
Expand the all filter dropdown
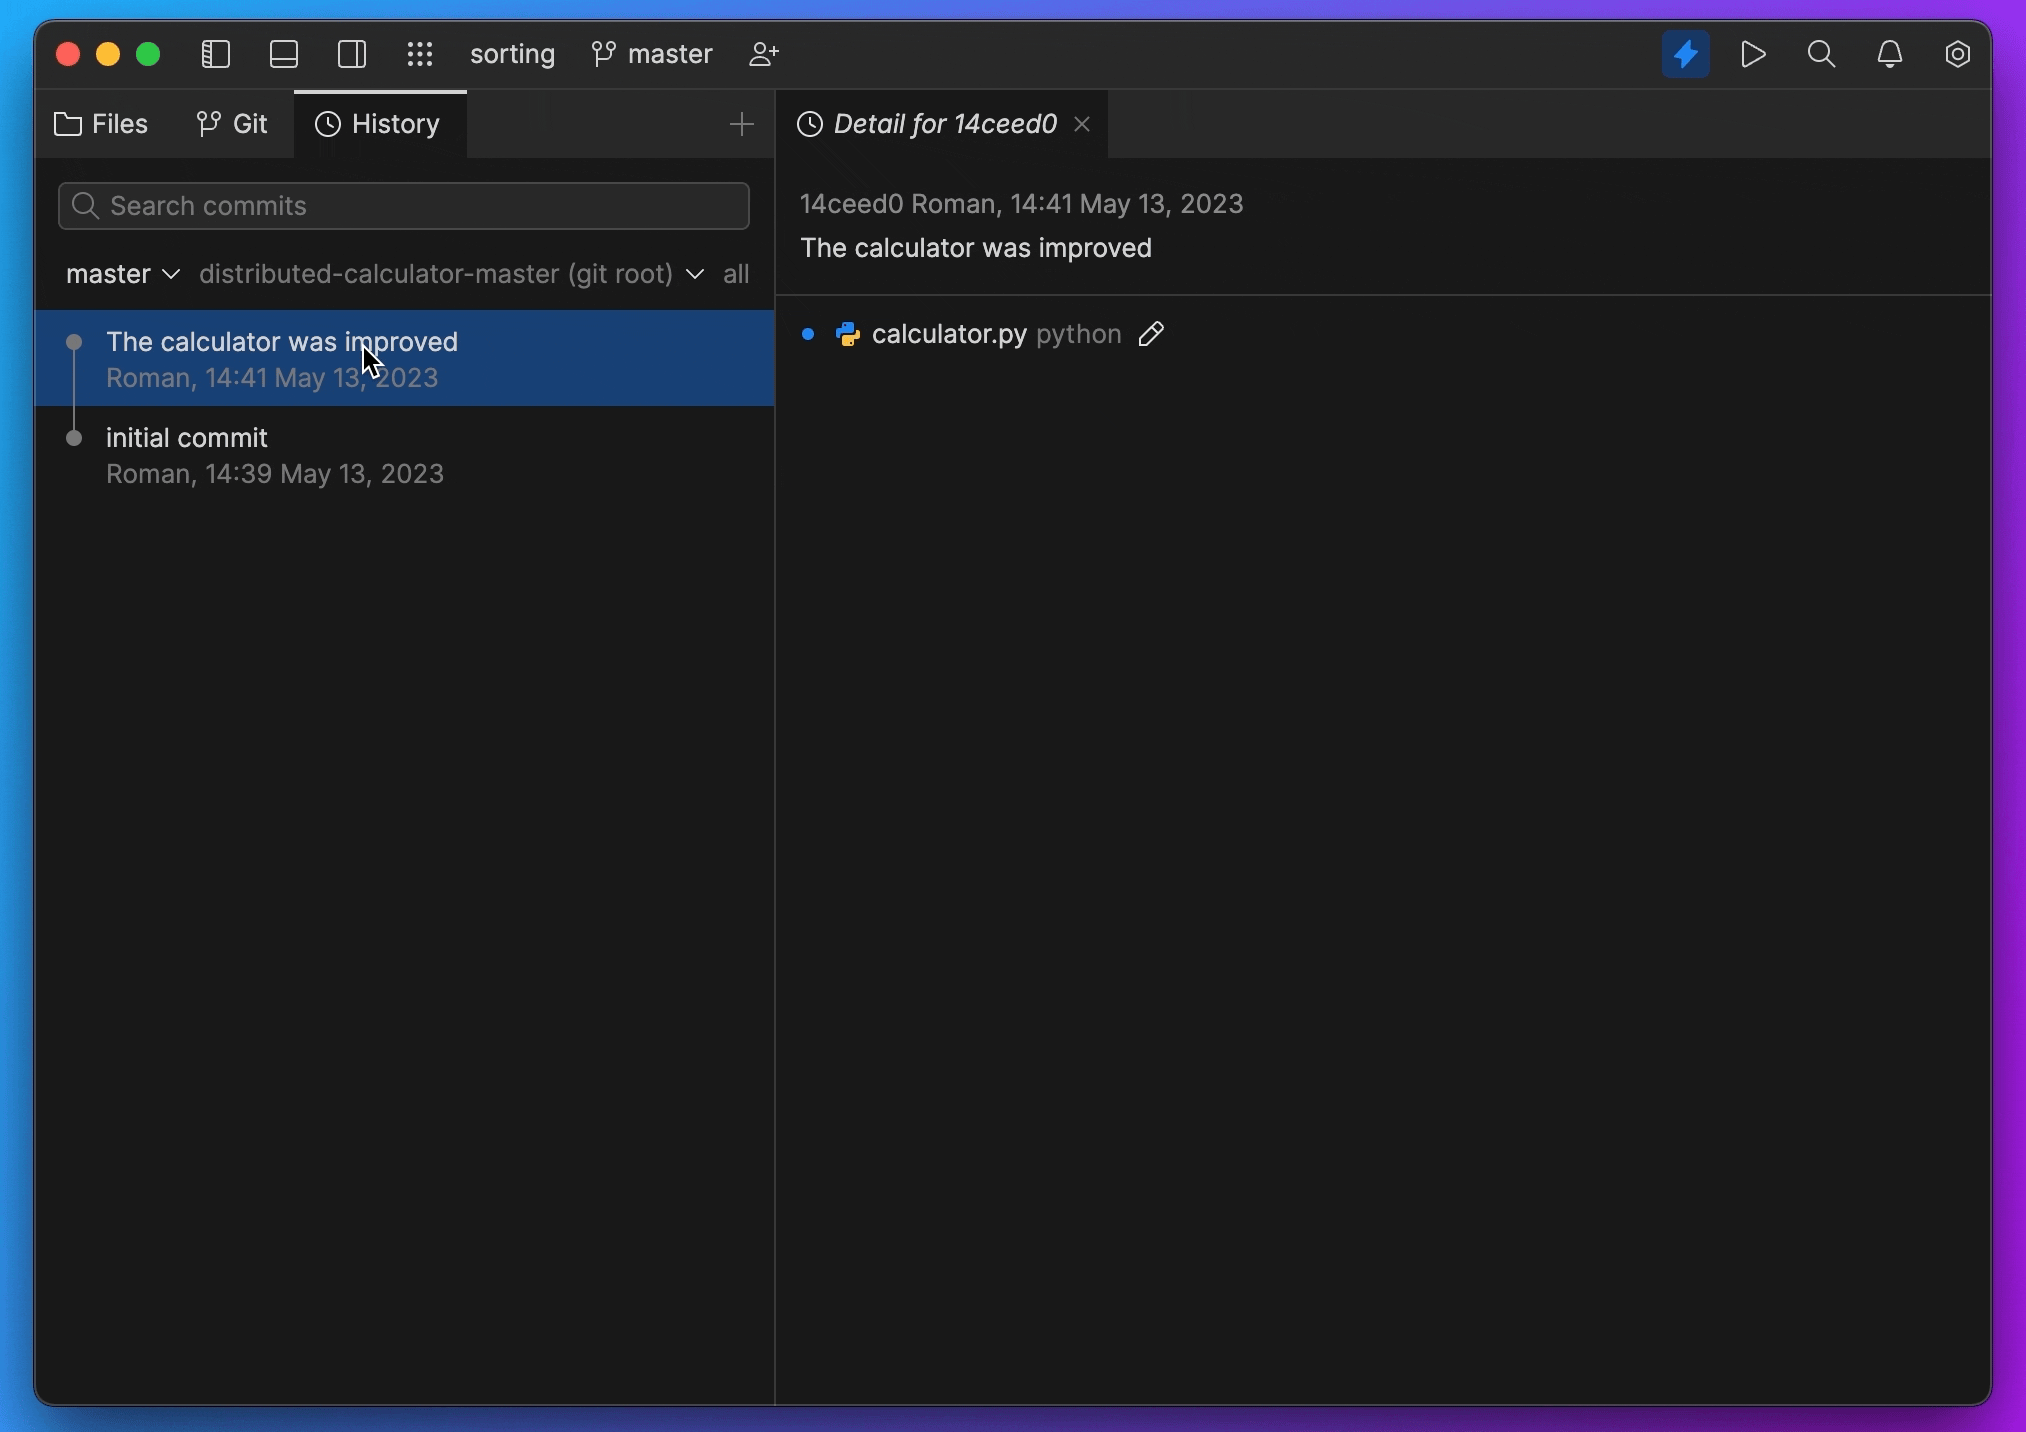pyautogui.click(x=735, y=273)
